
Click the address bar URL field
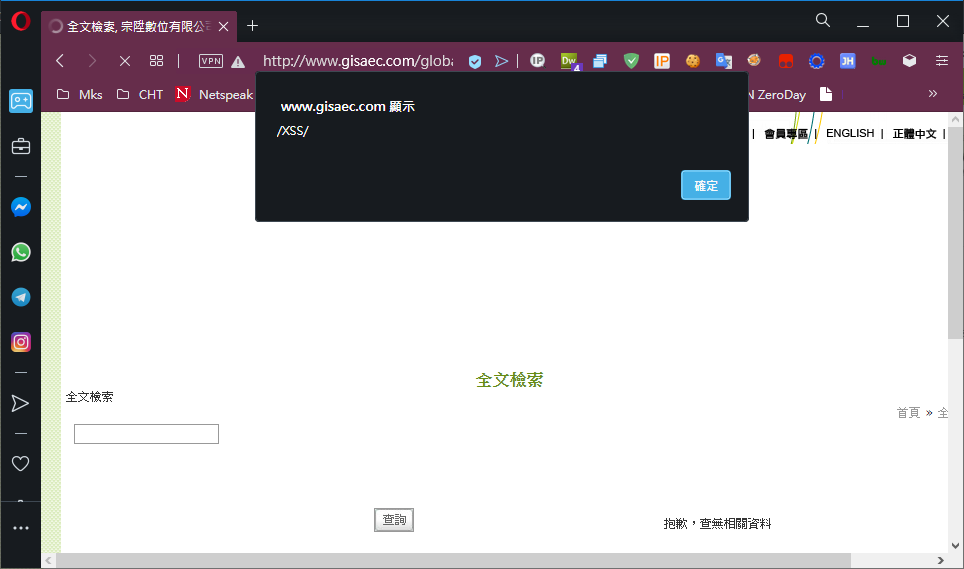click(358, 61)
